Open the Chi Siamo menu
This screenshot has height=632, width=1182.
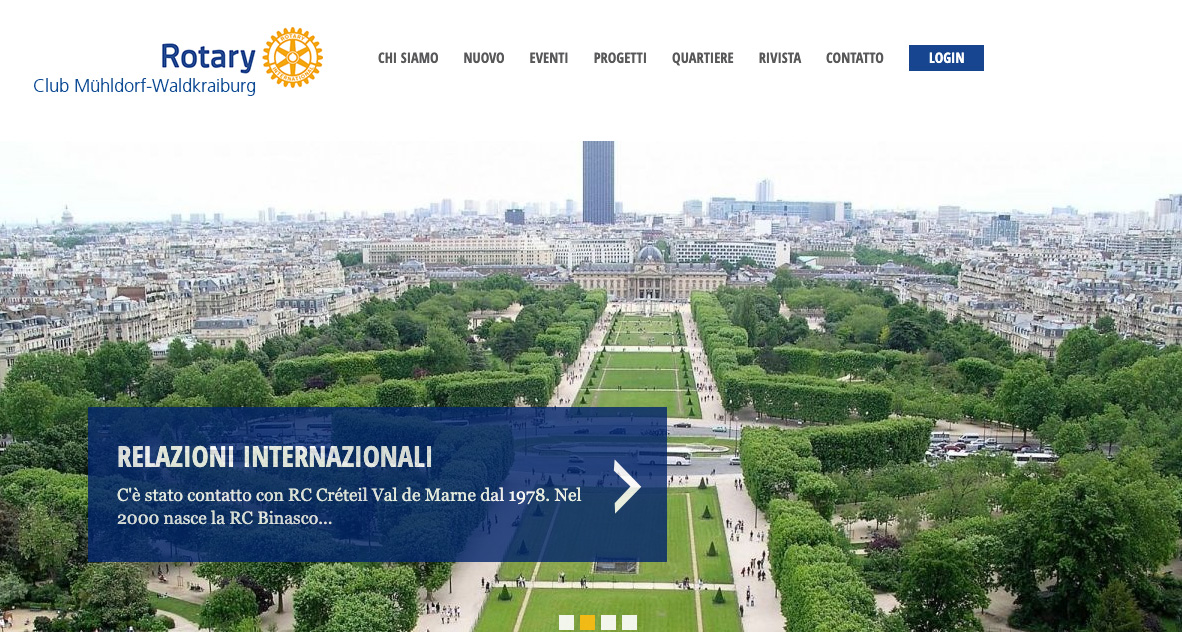pyautogui.click(x=408, y=58)
